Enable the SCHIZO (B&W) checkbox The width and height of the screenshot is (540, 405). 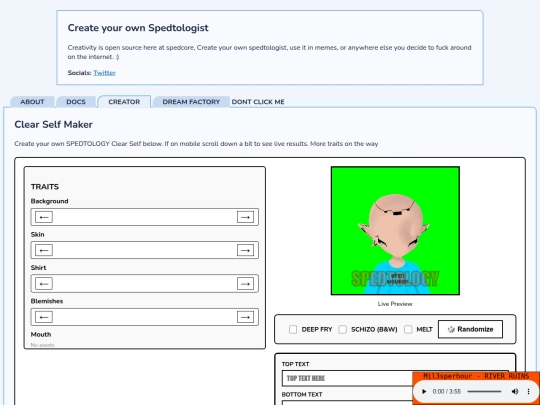tap(342, 330)
